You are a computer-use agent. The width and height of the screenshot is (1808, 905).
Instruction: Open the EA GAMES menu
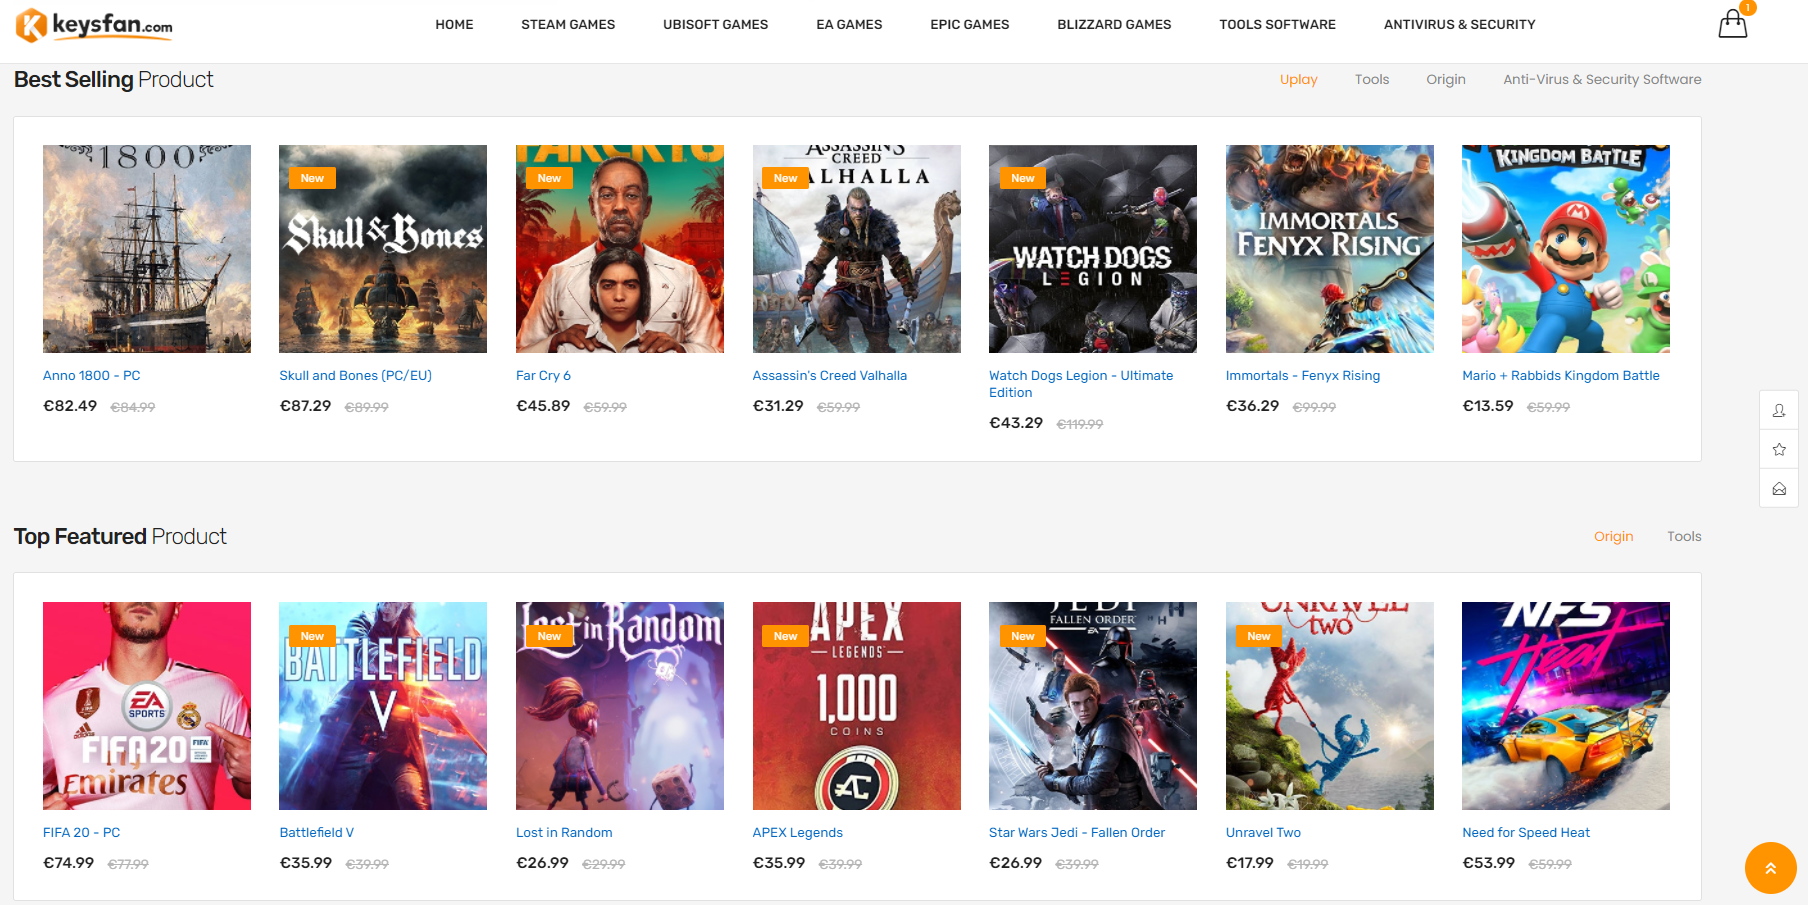[849, 25]
